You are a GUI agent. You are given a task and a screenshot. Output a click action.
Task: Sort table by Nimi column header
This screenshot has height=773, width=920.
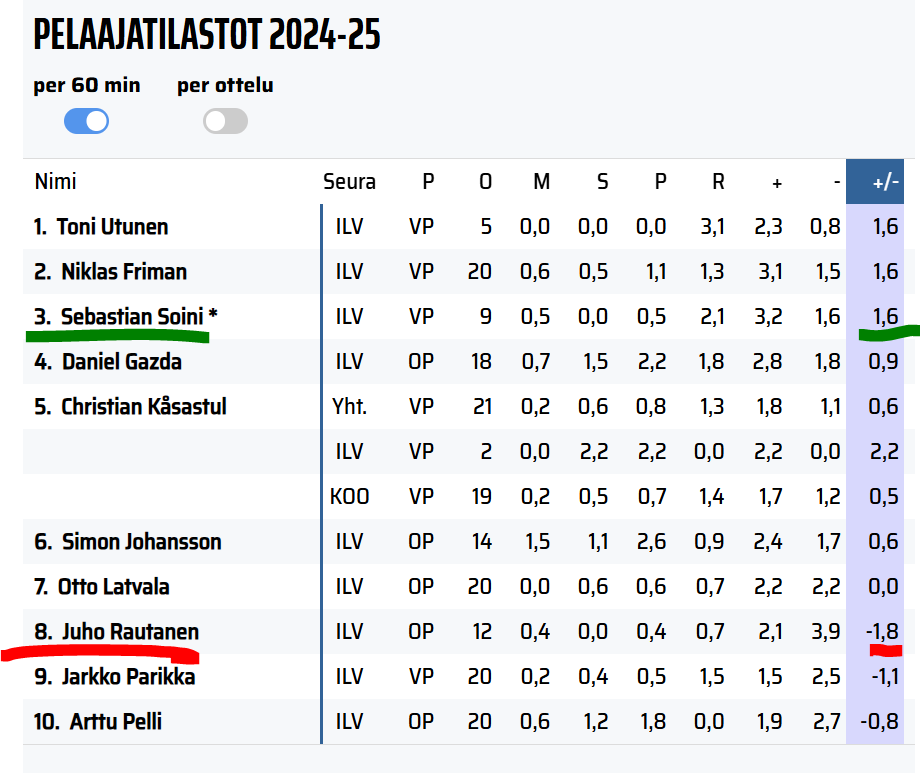click(x=55, y=182)
